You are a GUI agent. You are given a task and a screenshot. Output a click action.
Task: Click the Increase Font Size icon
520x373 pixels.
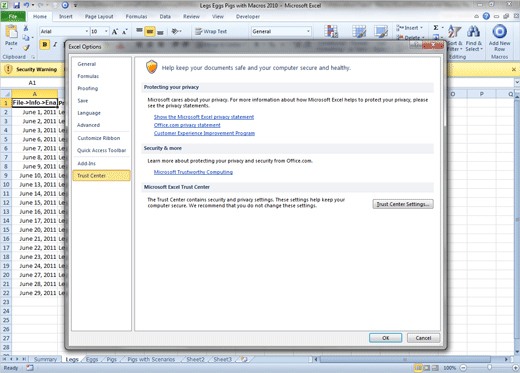[115, 32]
